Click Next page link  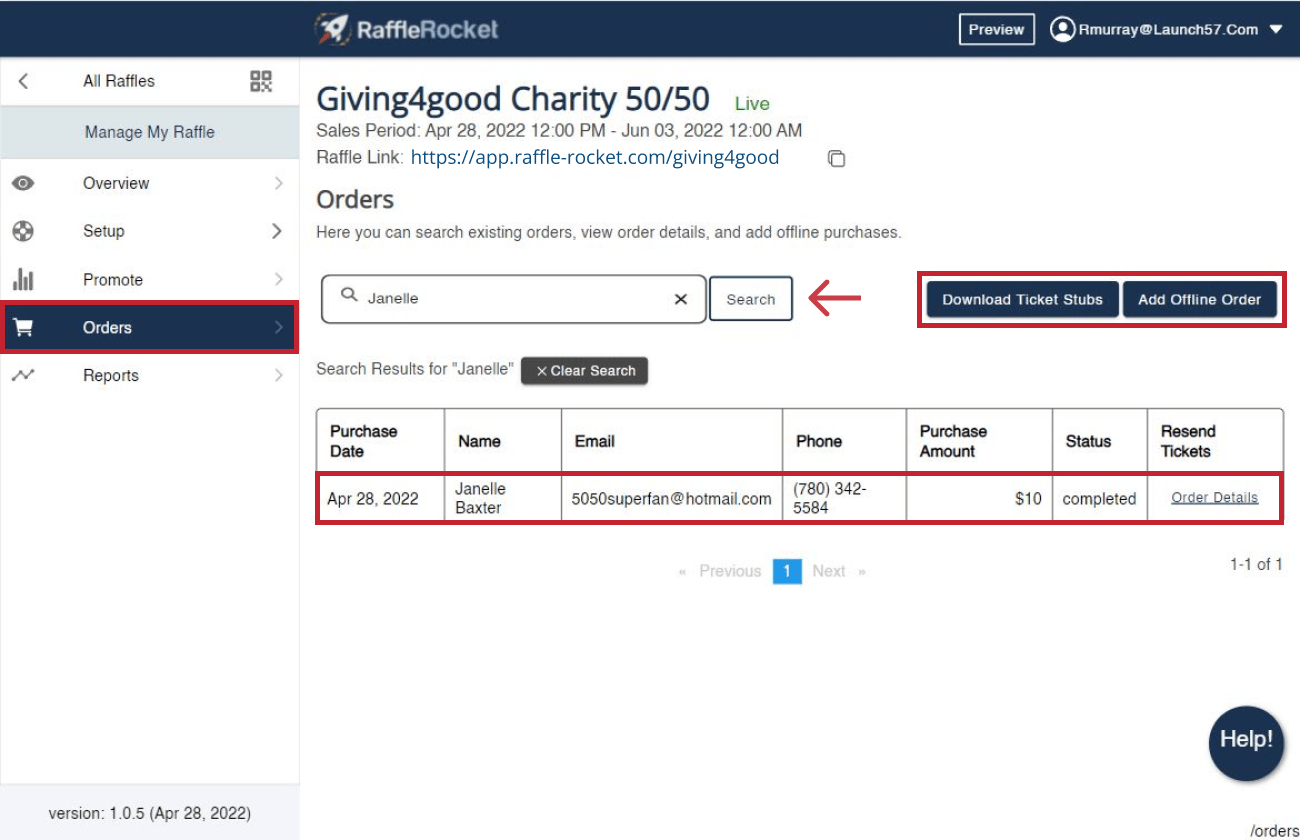pos(829,571)
